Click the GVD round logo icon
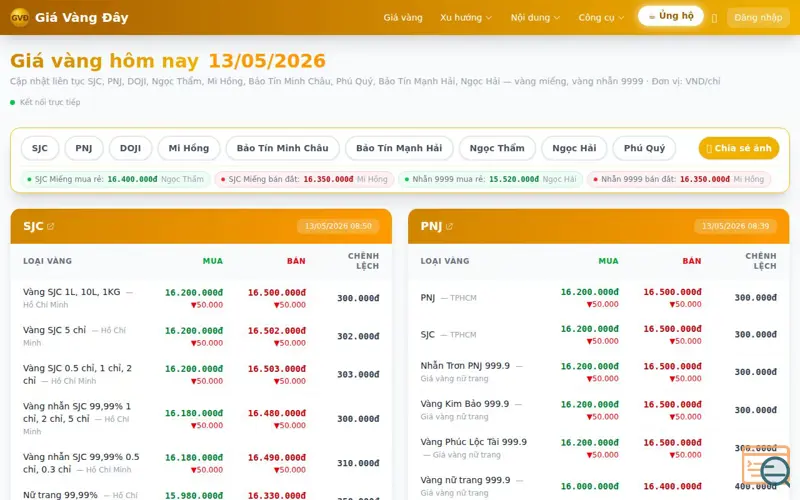The width and height of the screenshot is (800, 500). click(x=20, y=17)
